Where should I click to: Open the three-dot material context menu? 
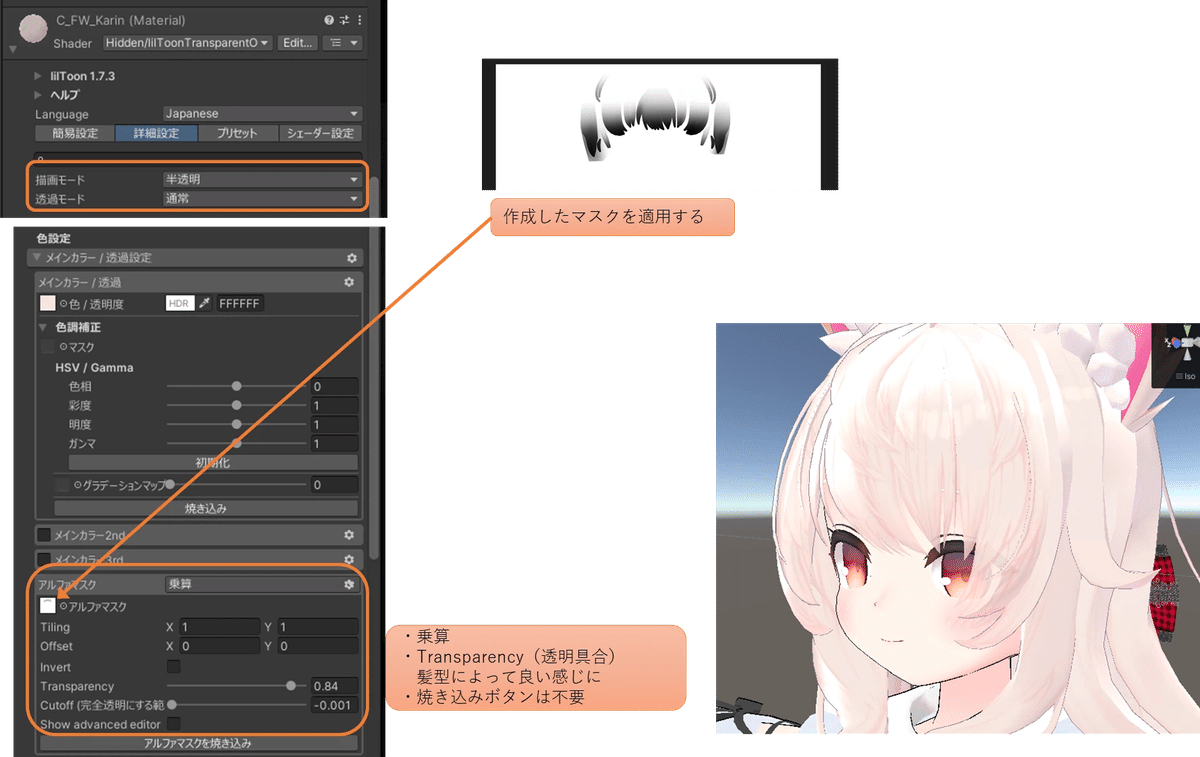360,20
